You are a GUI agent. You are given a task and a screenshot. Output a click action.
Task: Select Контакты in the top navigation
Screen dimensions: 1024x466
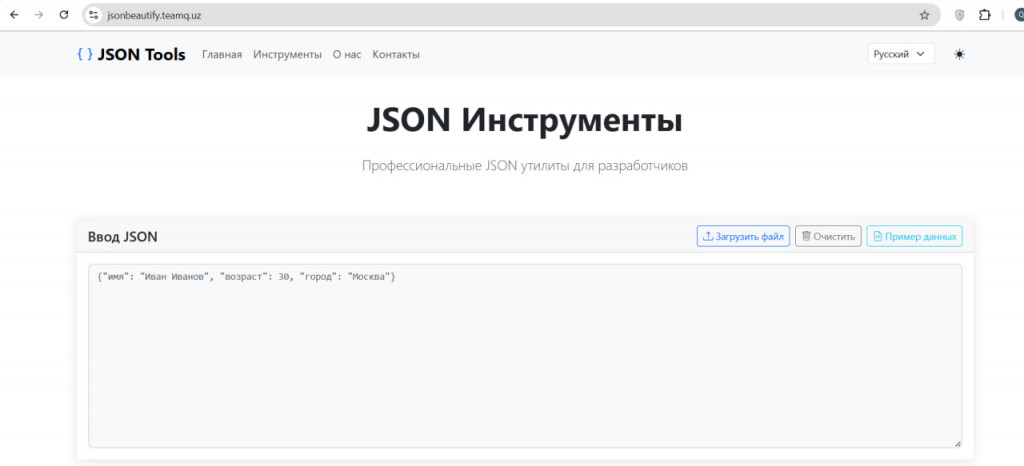point(396,55)
